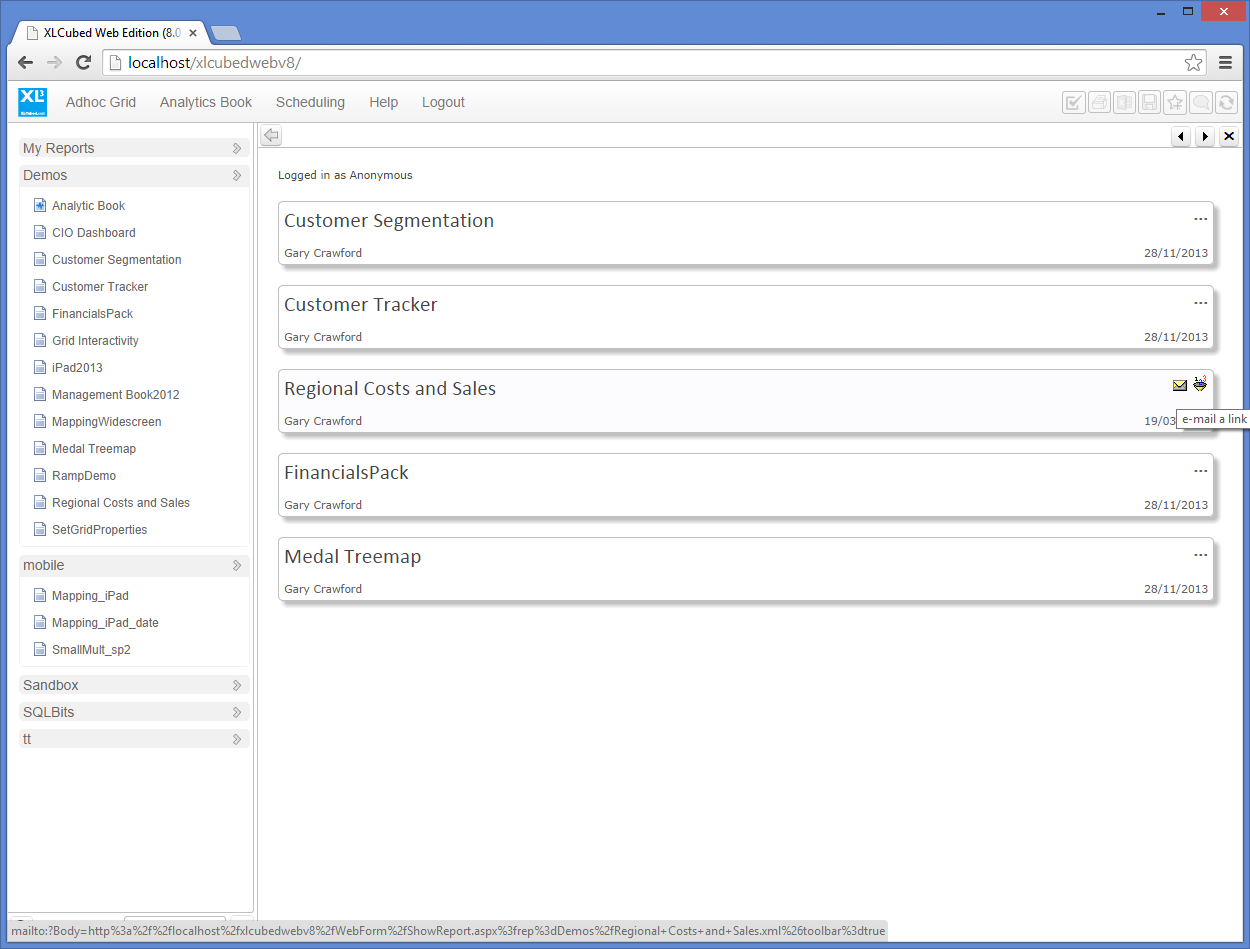
Task: Open the Scheduling menu
Action: pyautogui.click(x=310, y=102)
